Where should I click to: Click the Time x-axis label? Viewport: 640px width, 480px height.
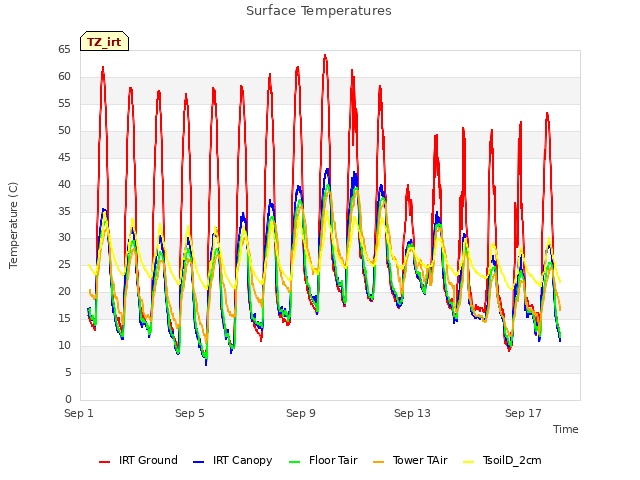(566, 429)
